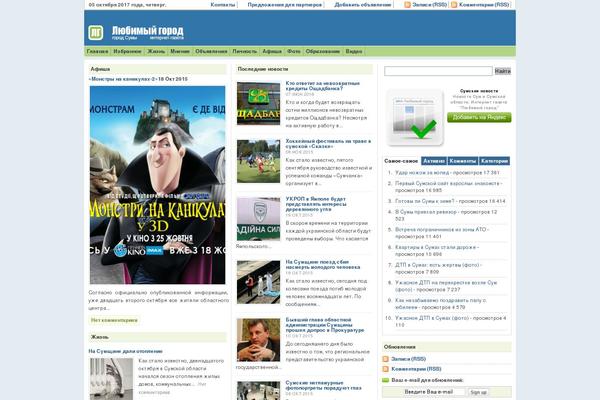Click the thumbnail of man in suit

point(258,340)
